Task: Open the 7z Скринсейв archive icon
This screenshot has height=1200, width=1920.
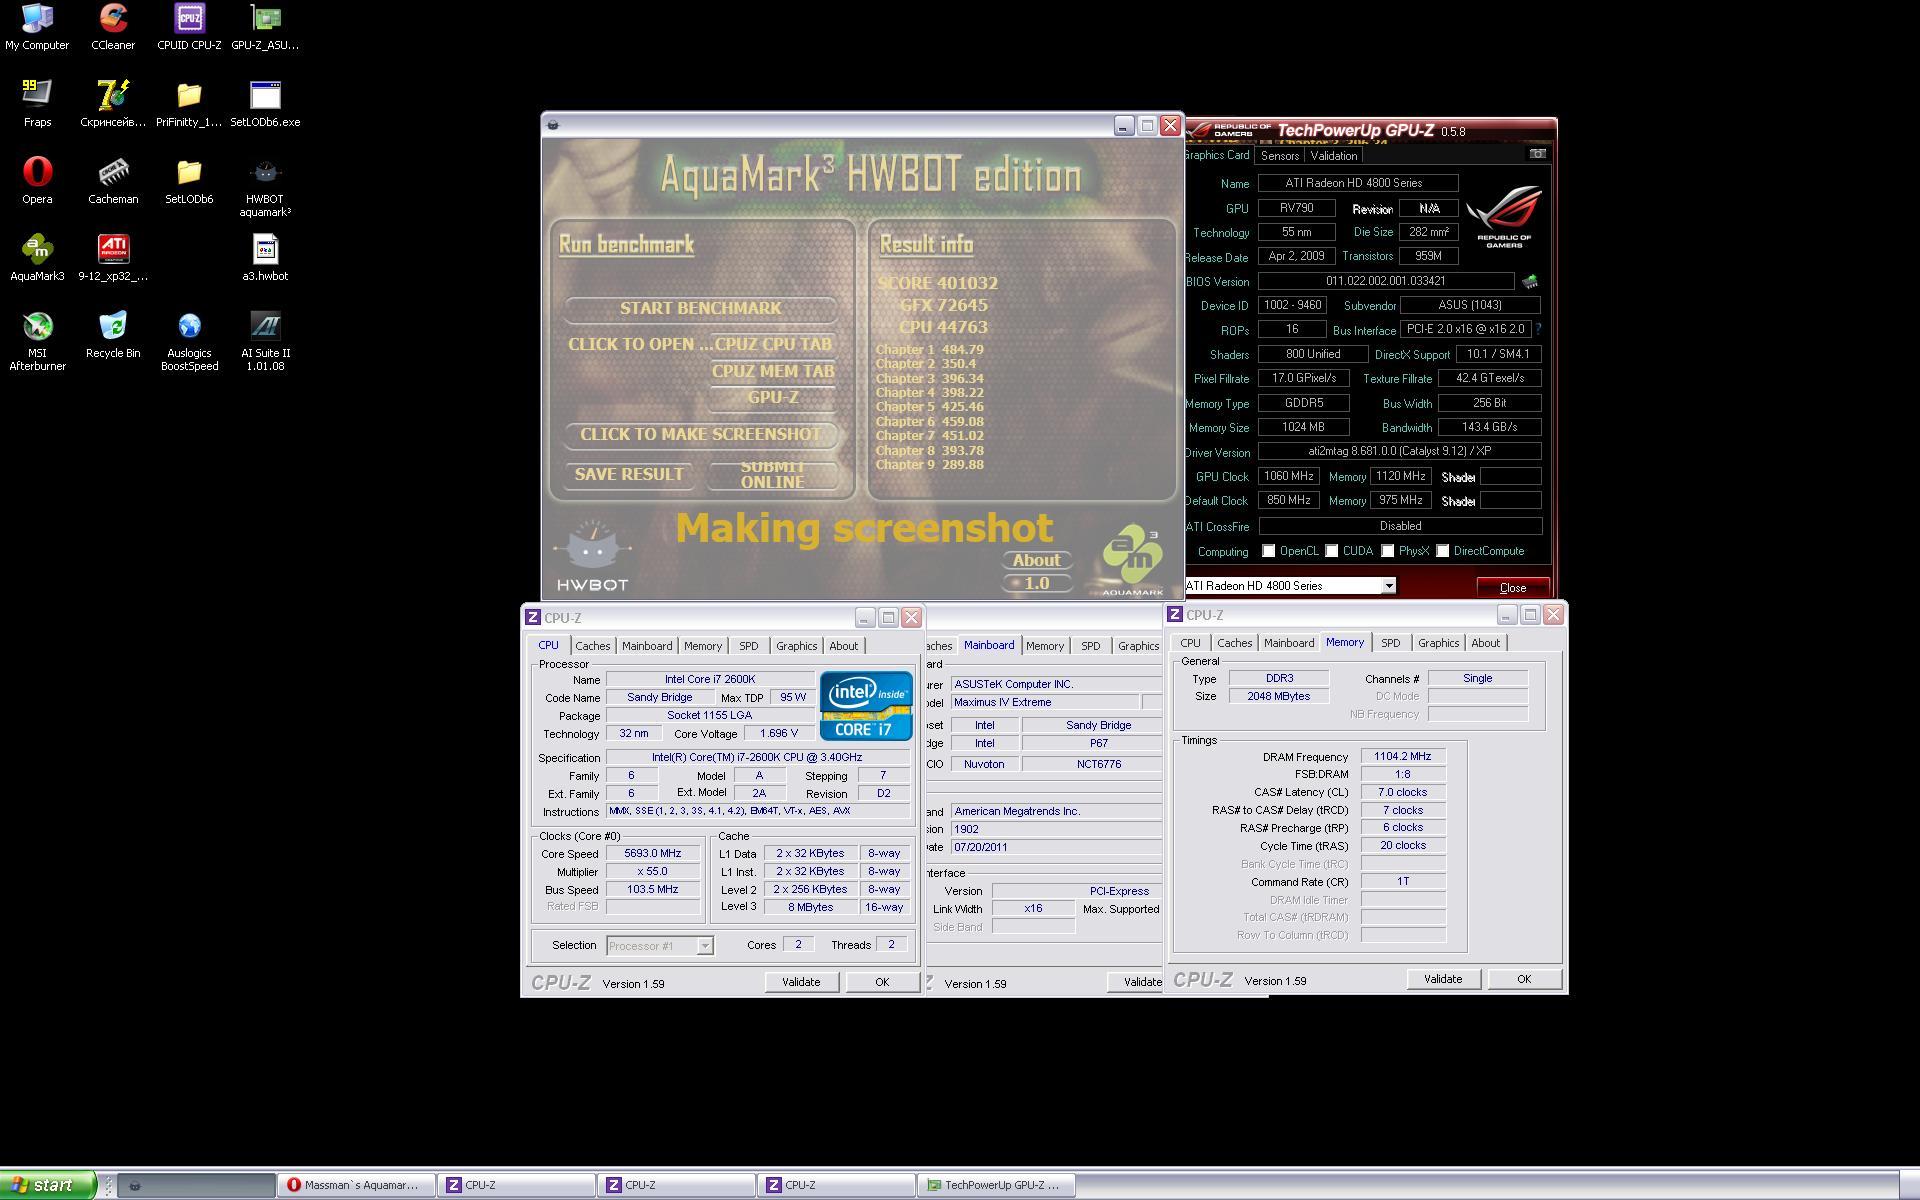Action: [113, 104]
